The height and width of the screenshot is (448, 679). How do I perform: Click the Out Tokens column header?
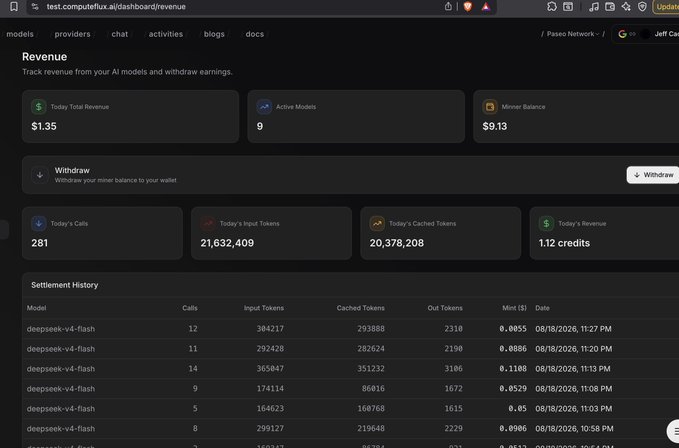(x=445, y=308)
